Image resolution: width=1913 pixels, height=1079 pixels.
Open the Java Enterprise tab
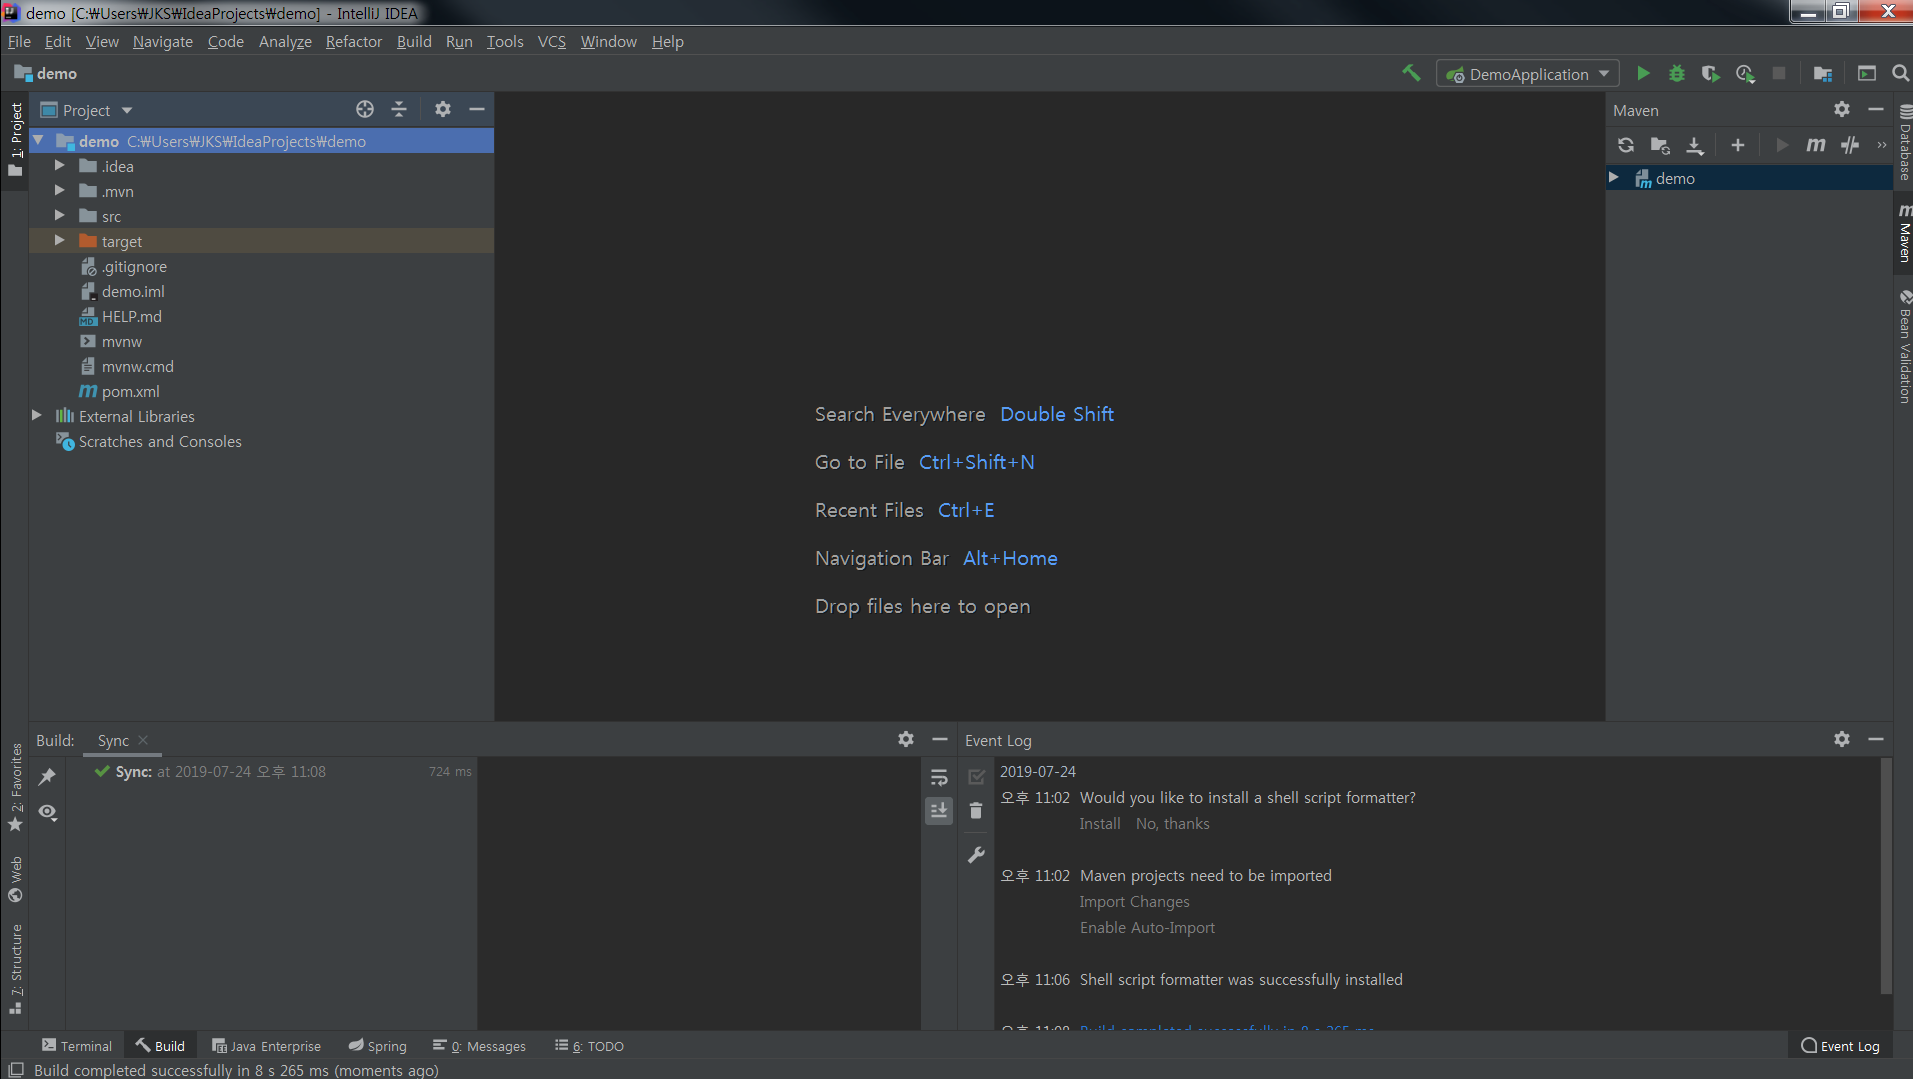267,1046
